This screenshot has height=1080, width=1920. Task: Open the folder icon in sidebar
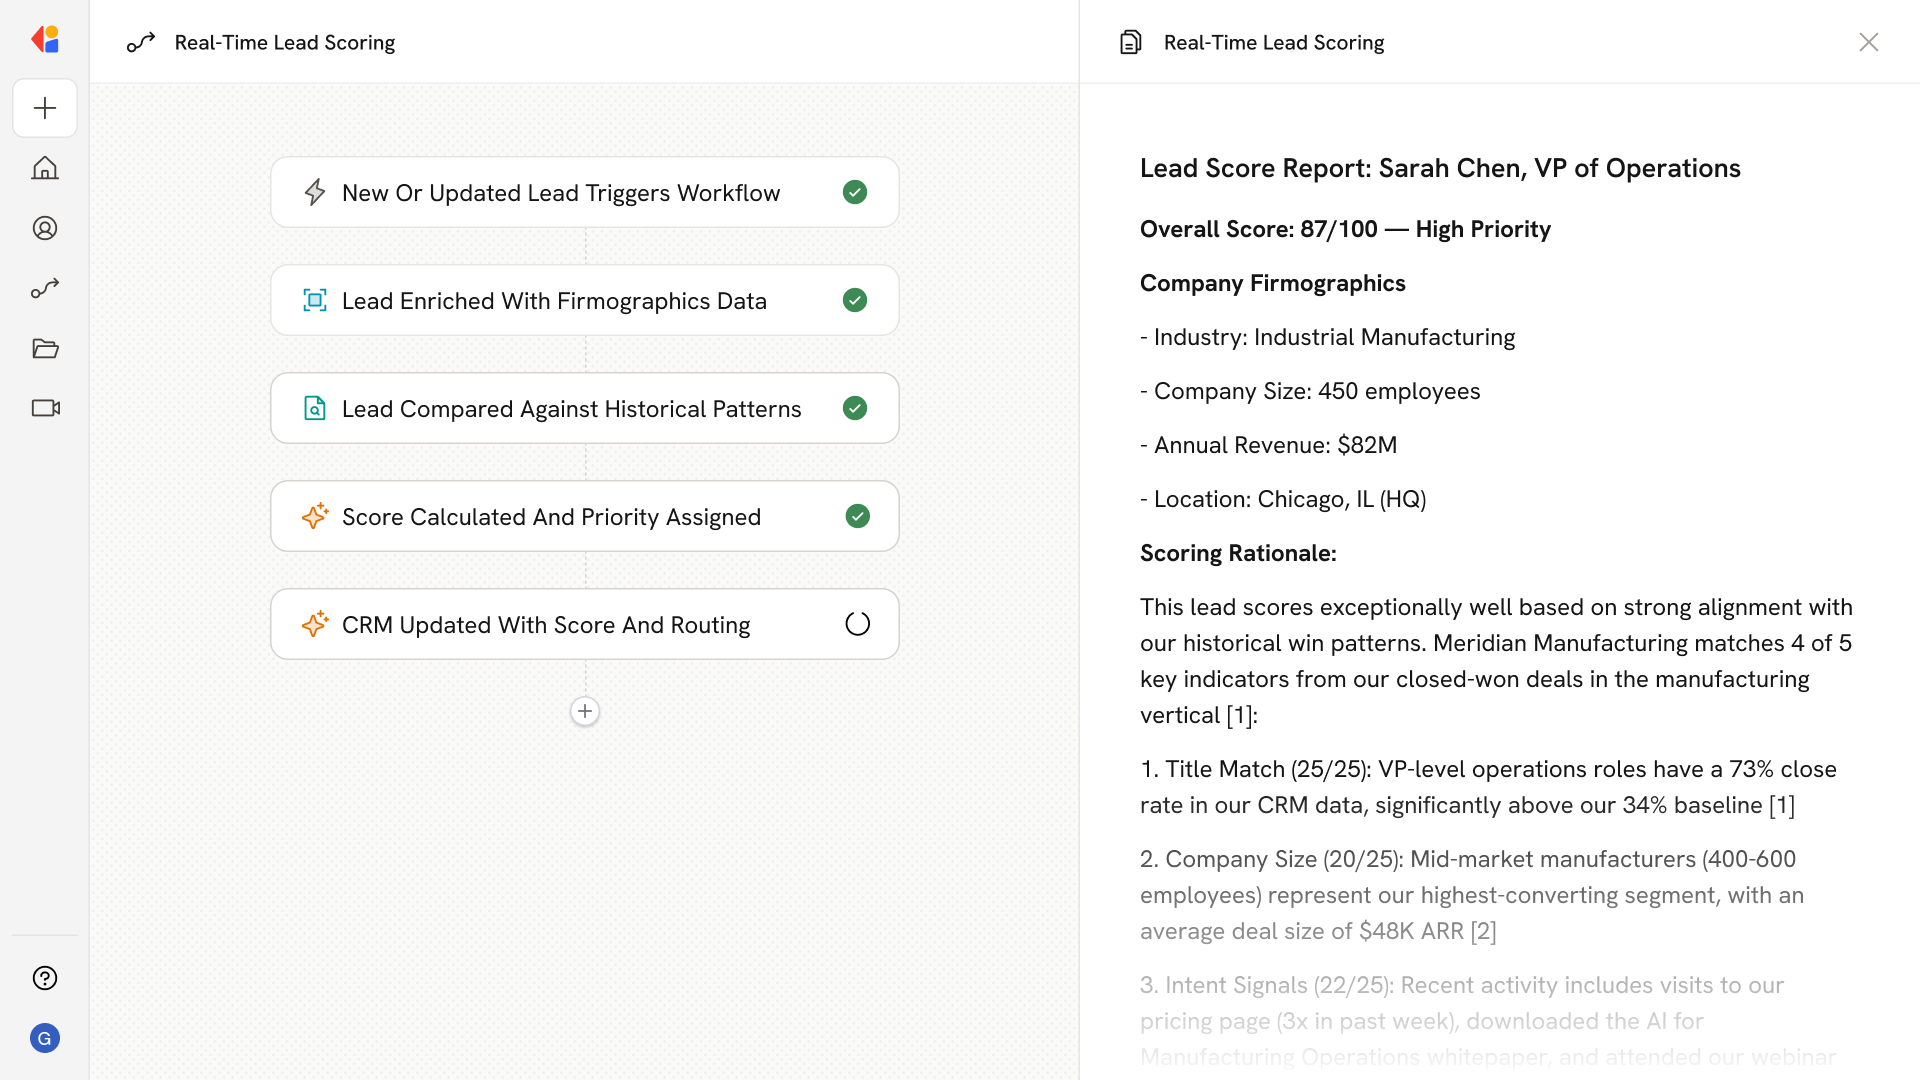click(45, 348)
